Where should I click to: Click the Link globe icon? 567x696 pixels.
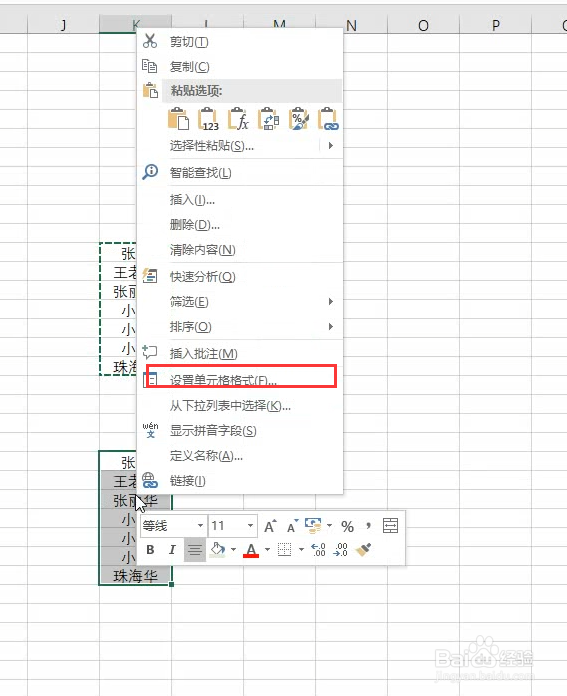point(150,480)
